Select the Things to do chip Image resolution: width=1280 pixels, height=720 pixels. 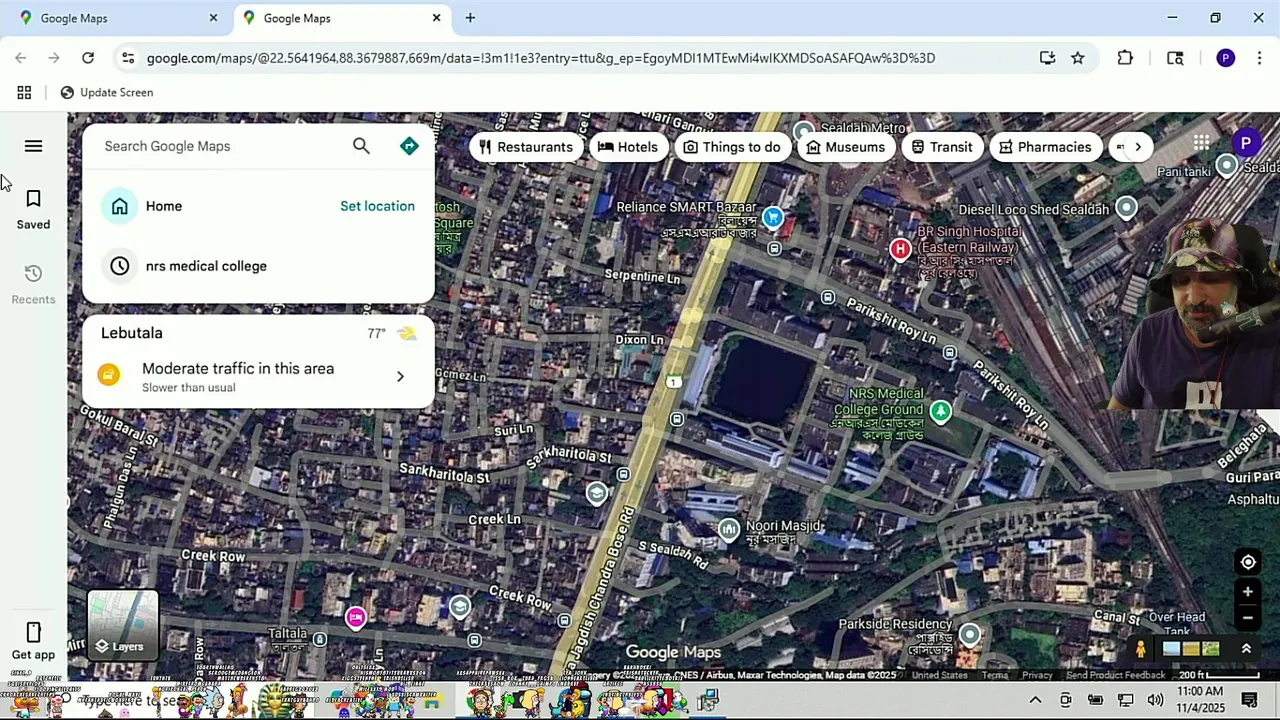pos(731,147)
